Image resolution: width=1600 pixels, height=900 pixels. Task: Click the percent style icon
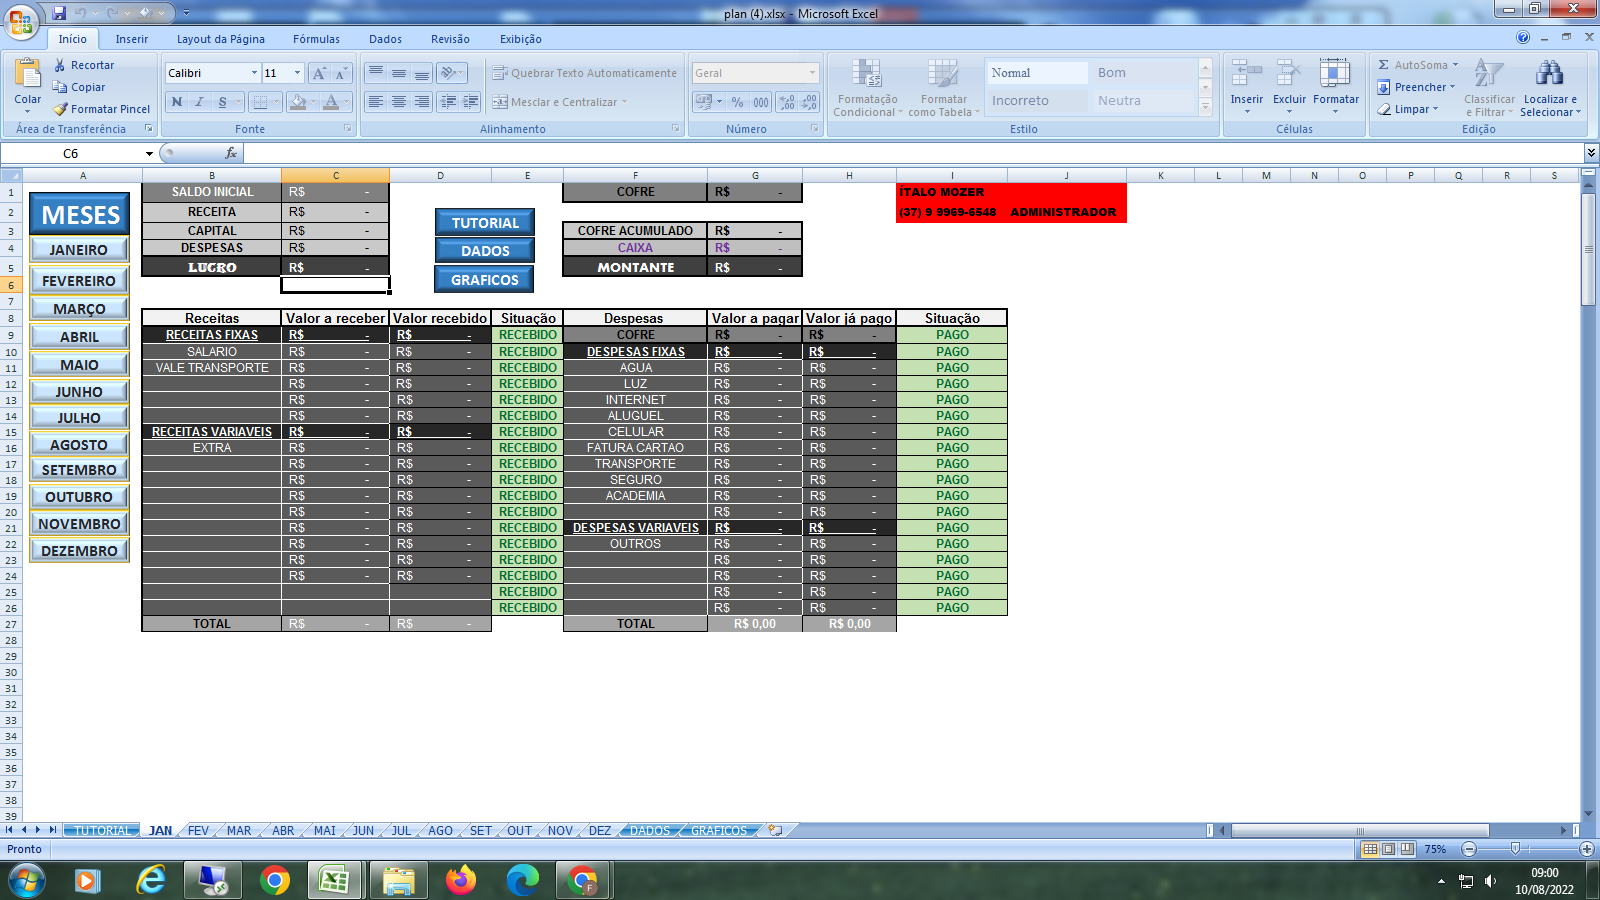[737, 102]
